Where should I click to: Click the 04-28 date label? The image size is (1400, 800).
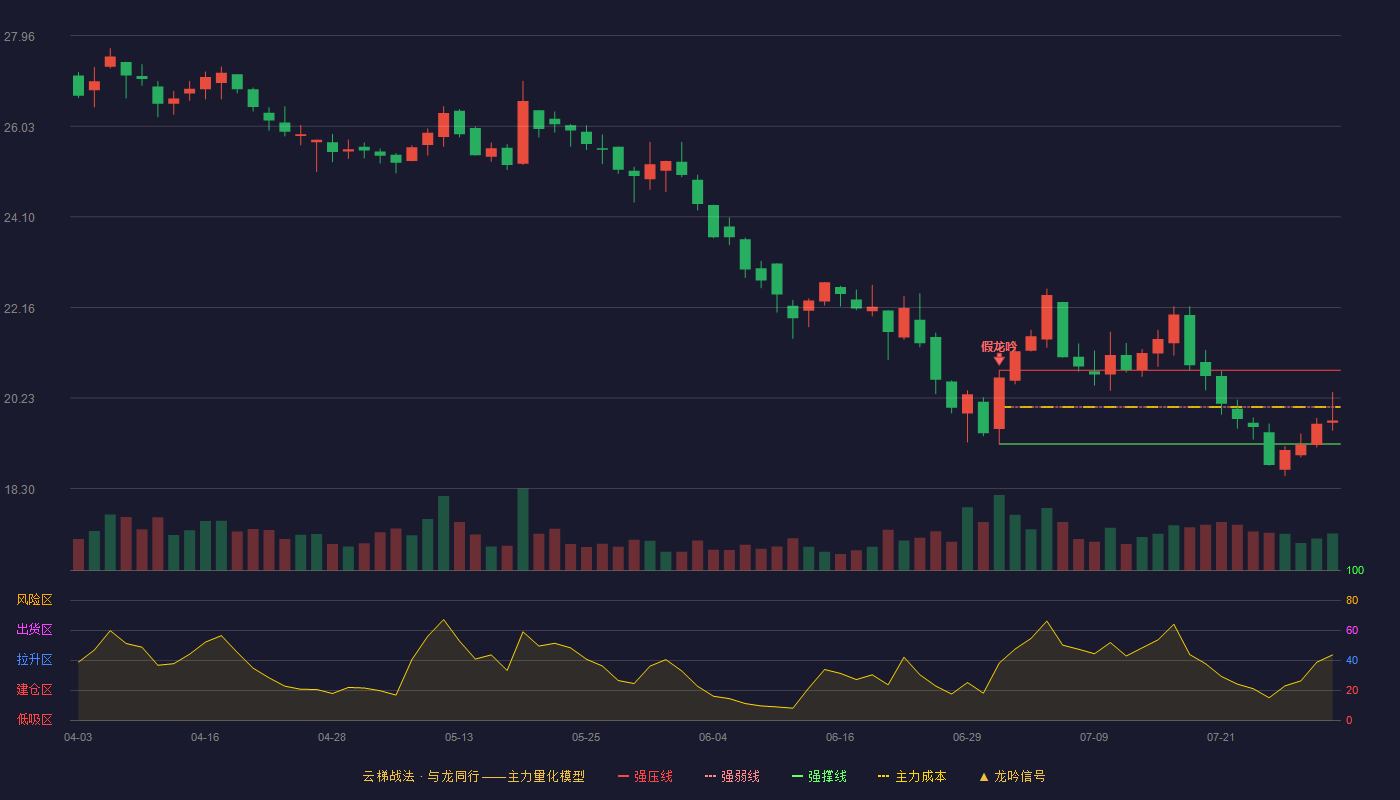click(x=332, y=737)
